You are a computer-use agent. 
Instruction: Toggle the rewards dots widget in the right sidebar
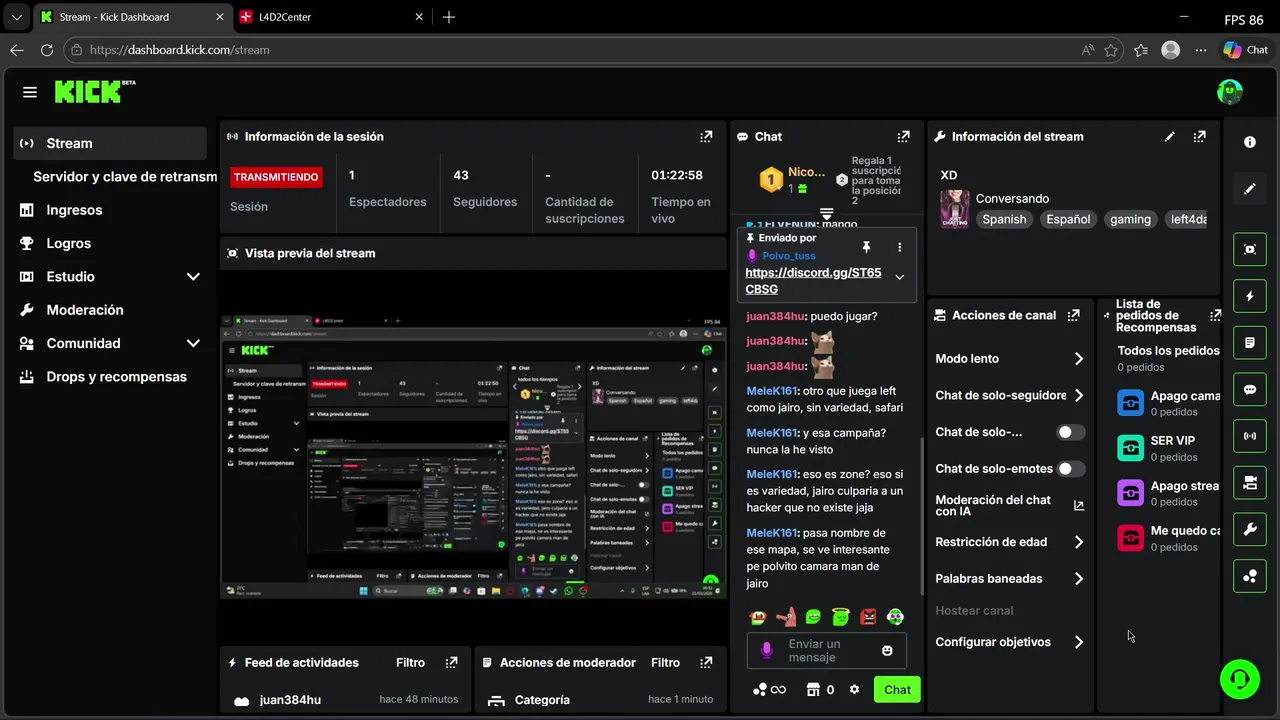click(x=1250, y=576)
